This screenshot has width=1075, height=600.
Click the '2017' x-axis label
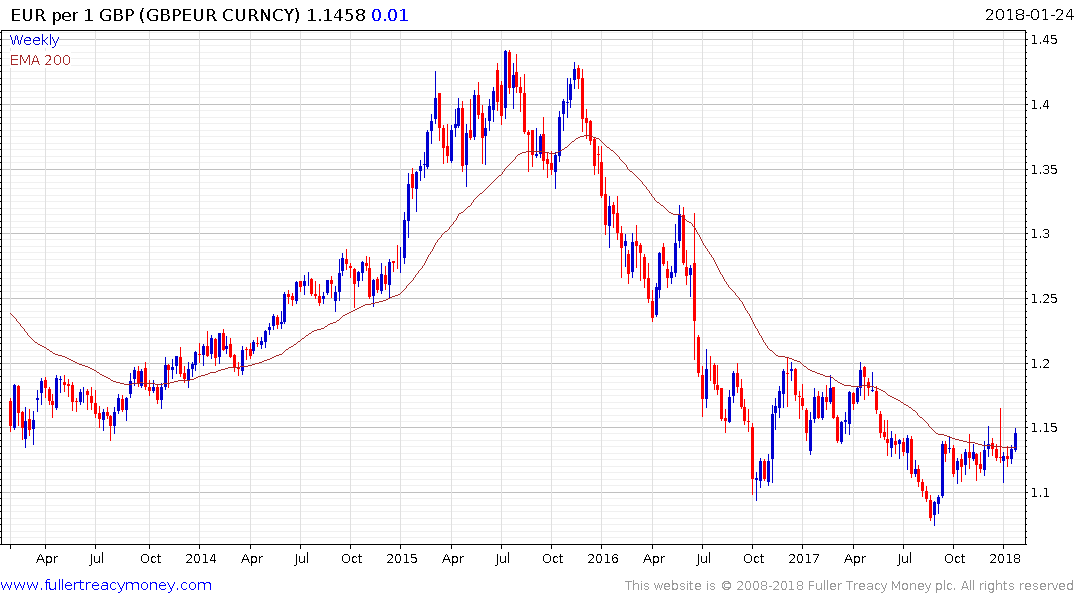coord(804,558)
